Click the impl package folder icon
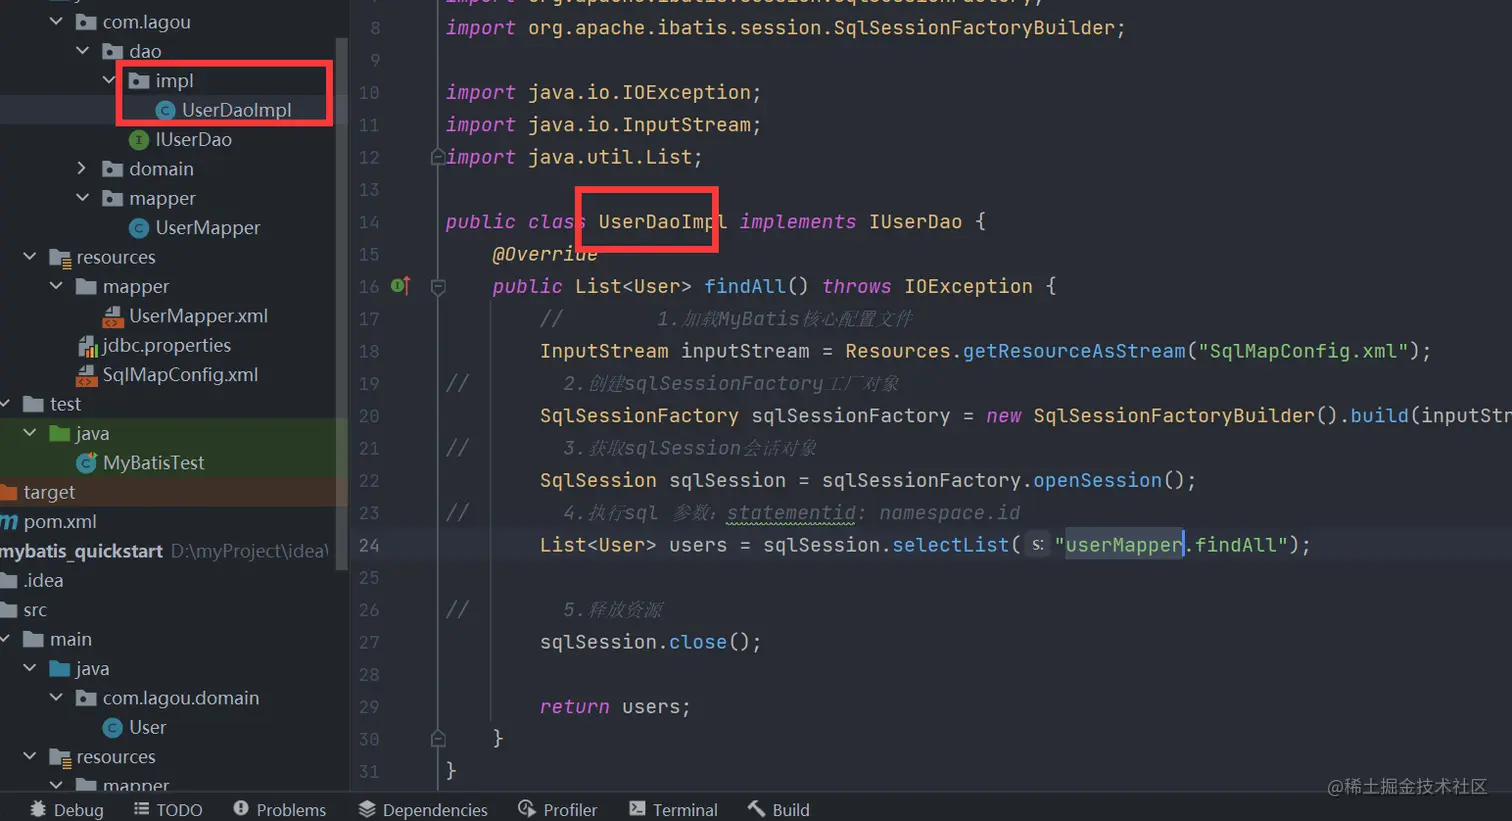The width and height of the screenshot is (1512, 821). point(139,80)
